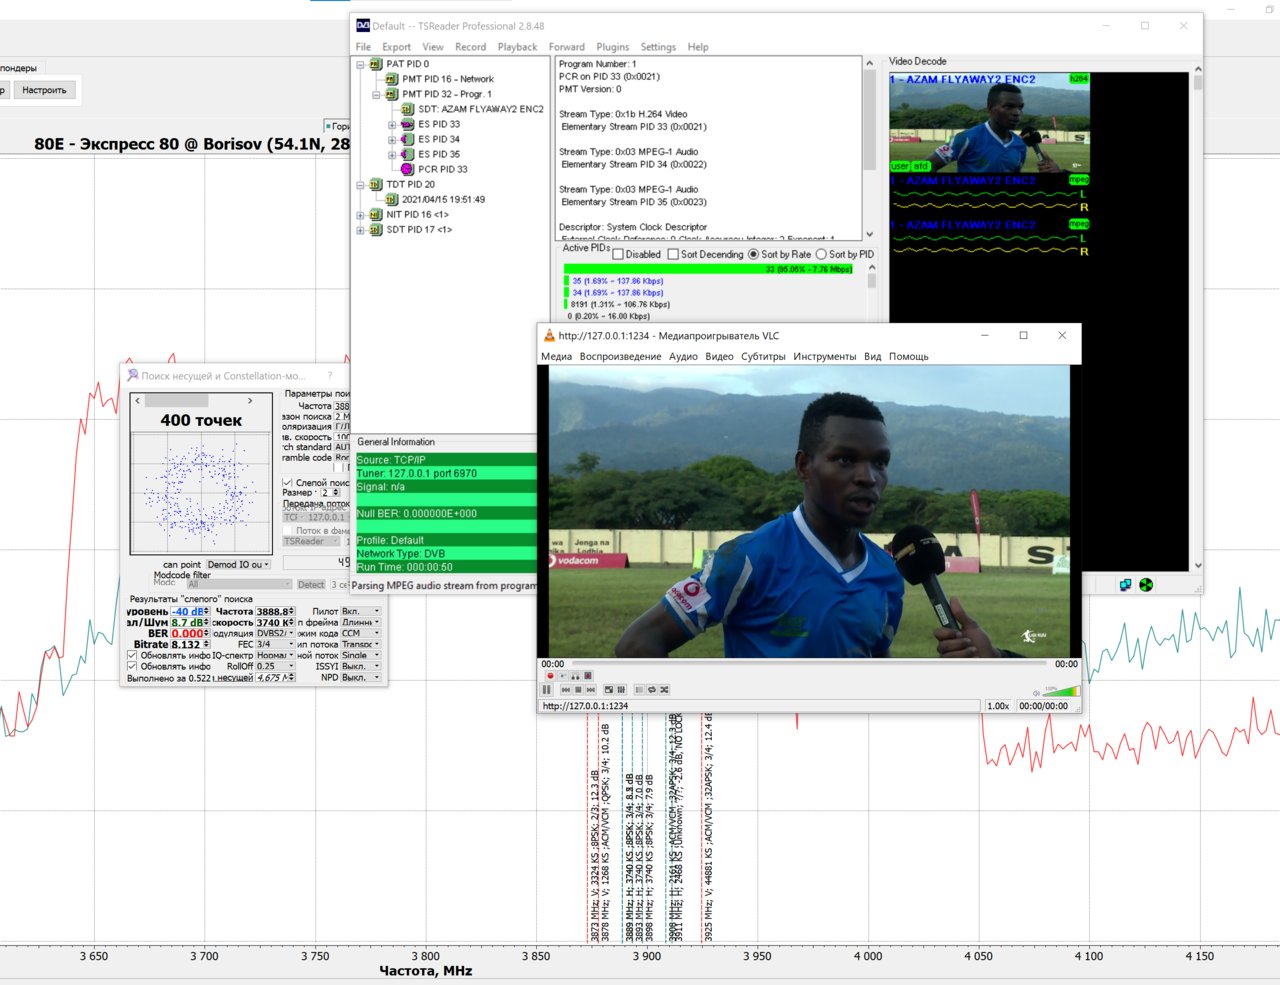Open VLC extended settings icon
The image size is (1280, 985).
coord(621,690)
